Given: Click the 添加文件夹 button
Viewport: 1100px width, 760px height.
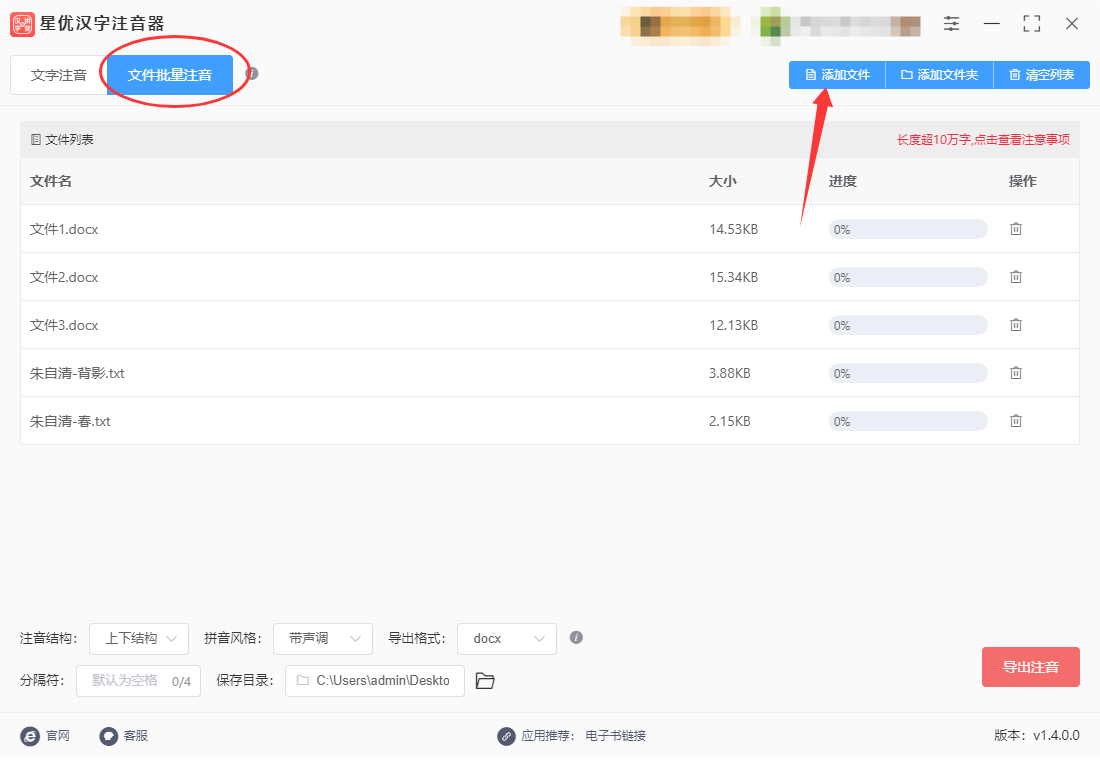Looking at the screenshot, I should coord(939,75).
